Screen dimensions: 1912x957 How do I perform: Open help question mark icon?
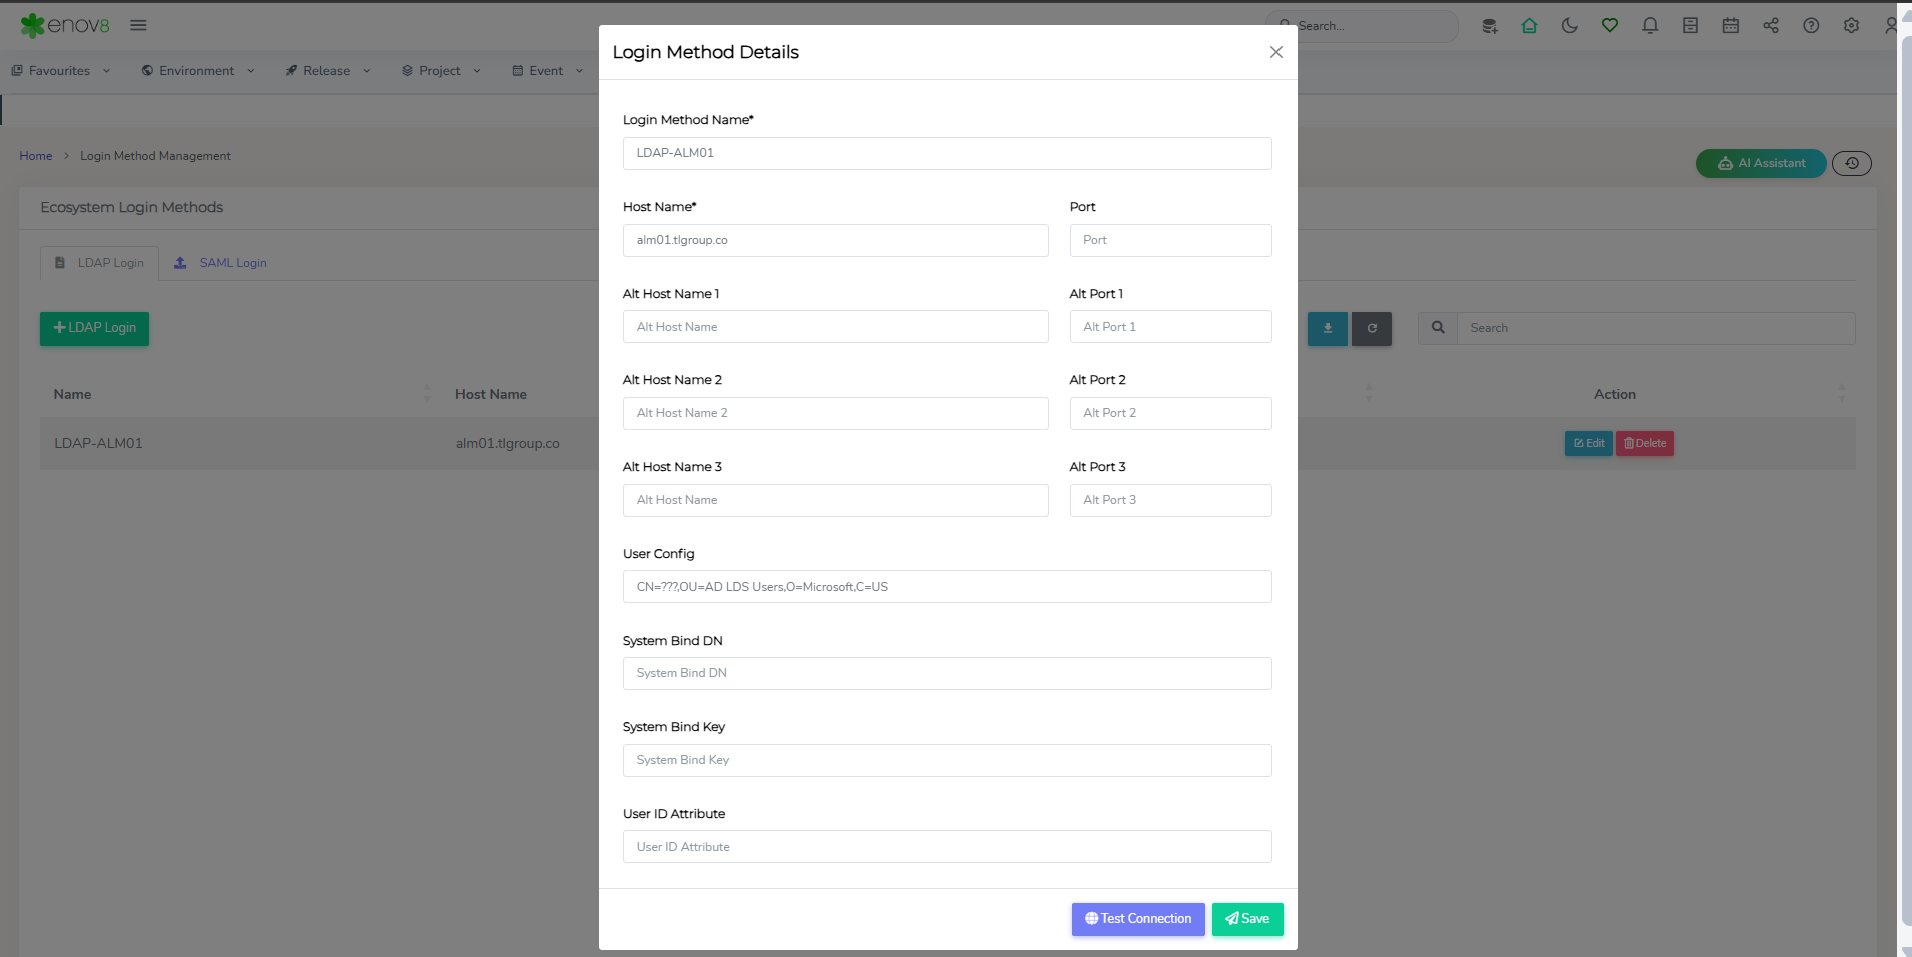click(x=1810, y=26)
